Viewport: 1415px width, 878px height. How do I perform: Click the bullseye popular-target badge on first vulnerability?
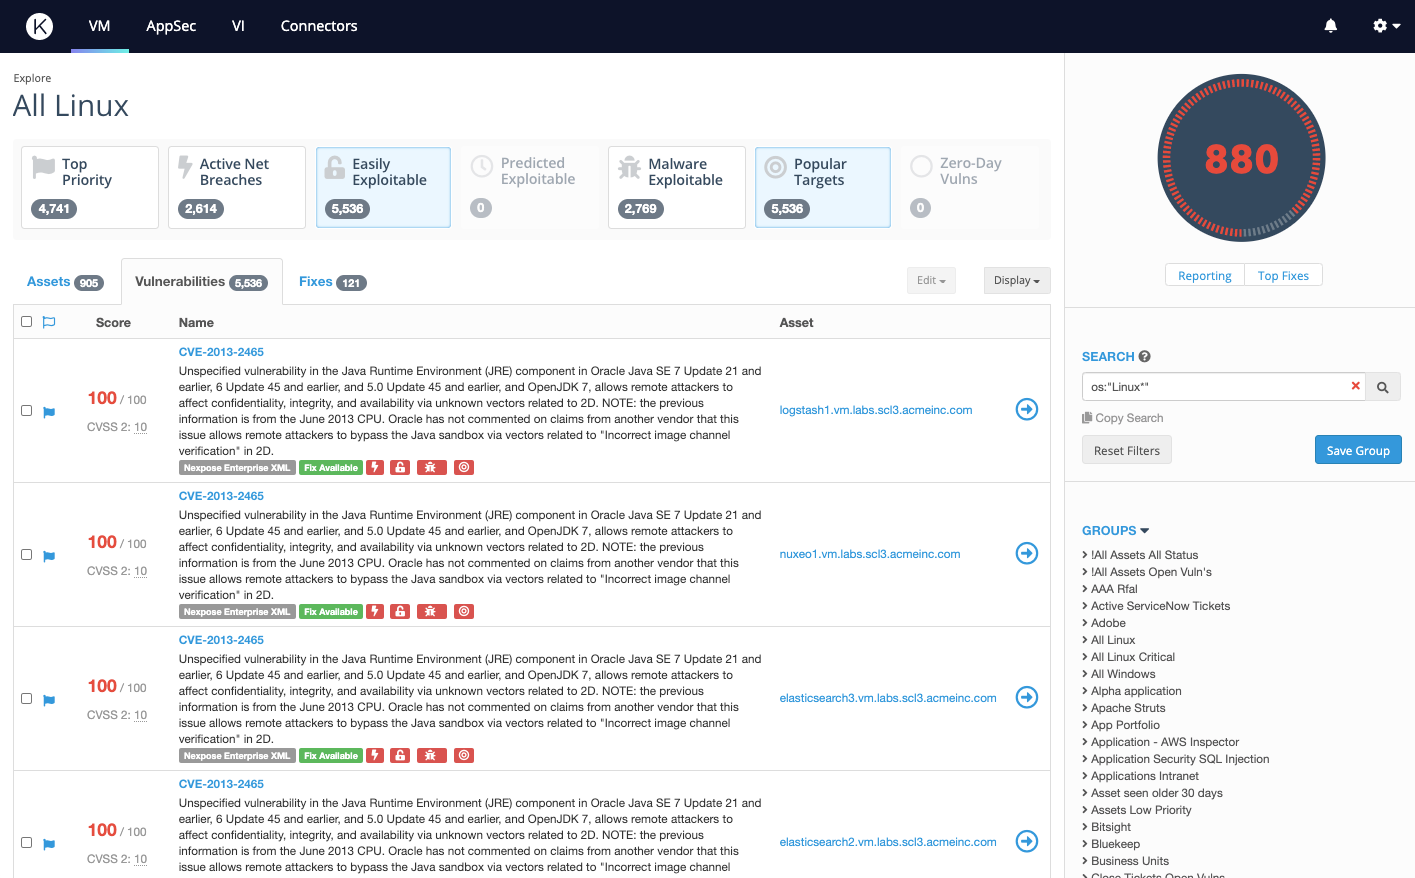tap(463, 467)
